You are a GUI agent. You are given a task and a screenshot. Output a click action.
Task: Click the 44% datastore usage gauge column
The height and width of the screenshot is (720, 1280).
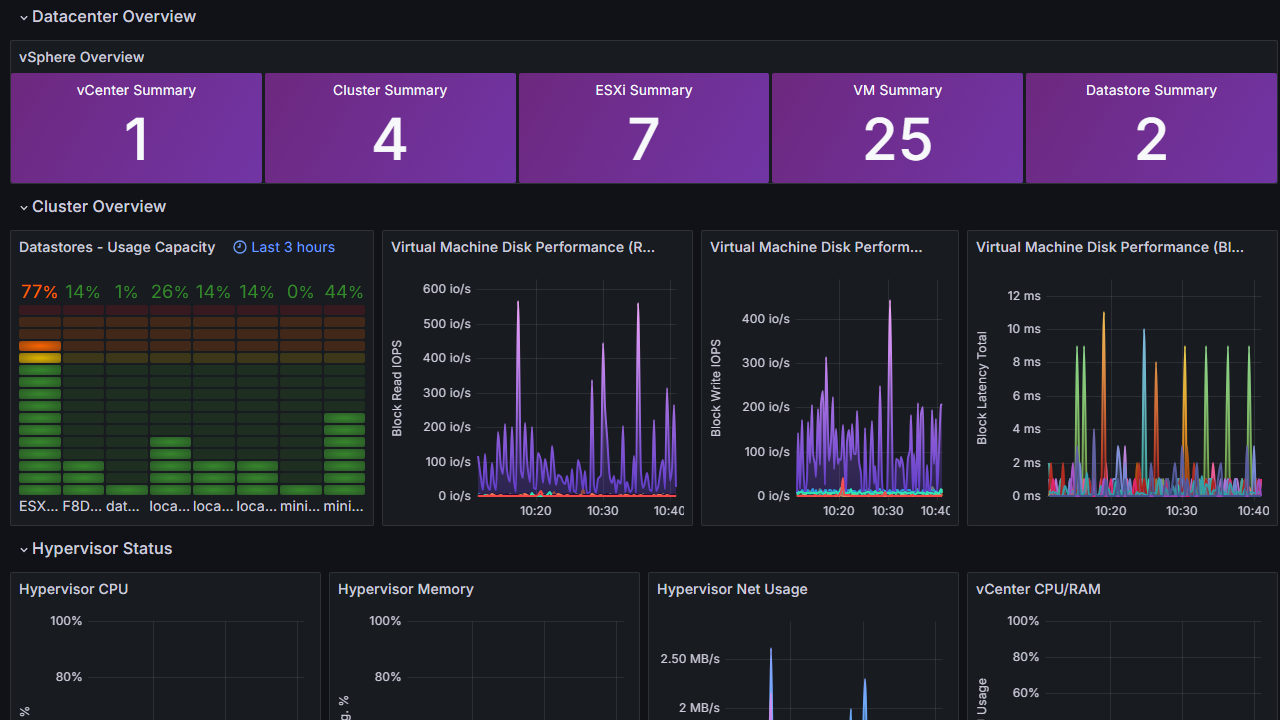(344, 400)
